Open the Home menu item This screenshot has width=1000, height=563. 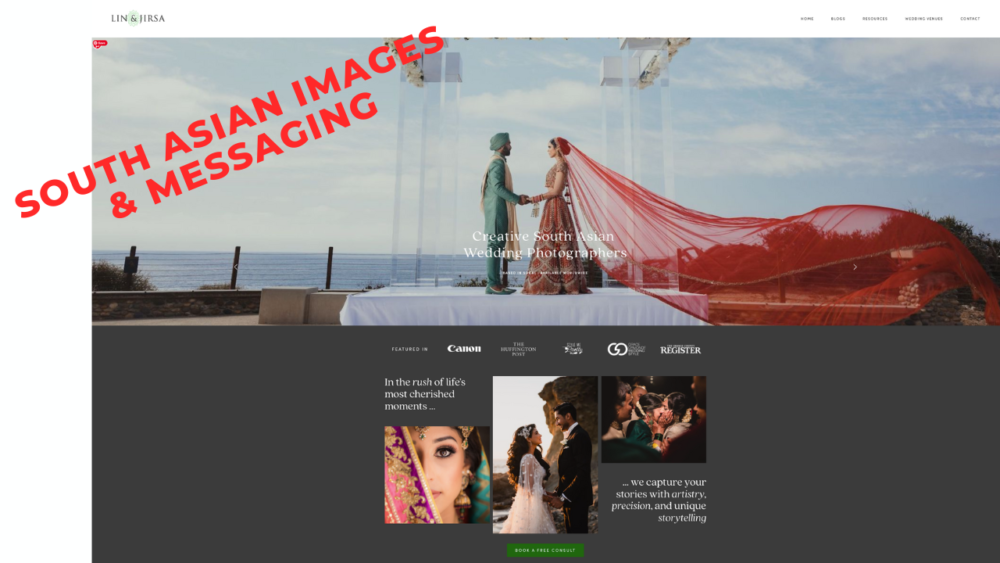pos(807,19)
